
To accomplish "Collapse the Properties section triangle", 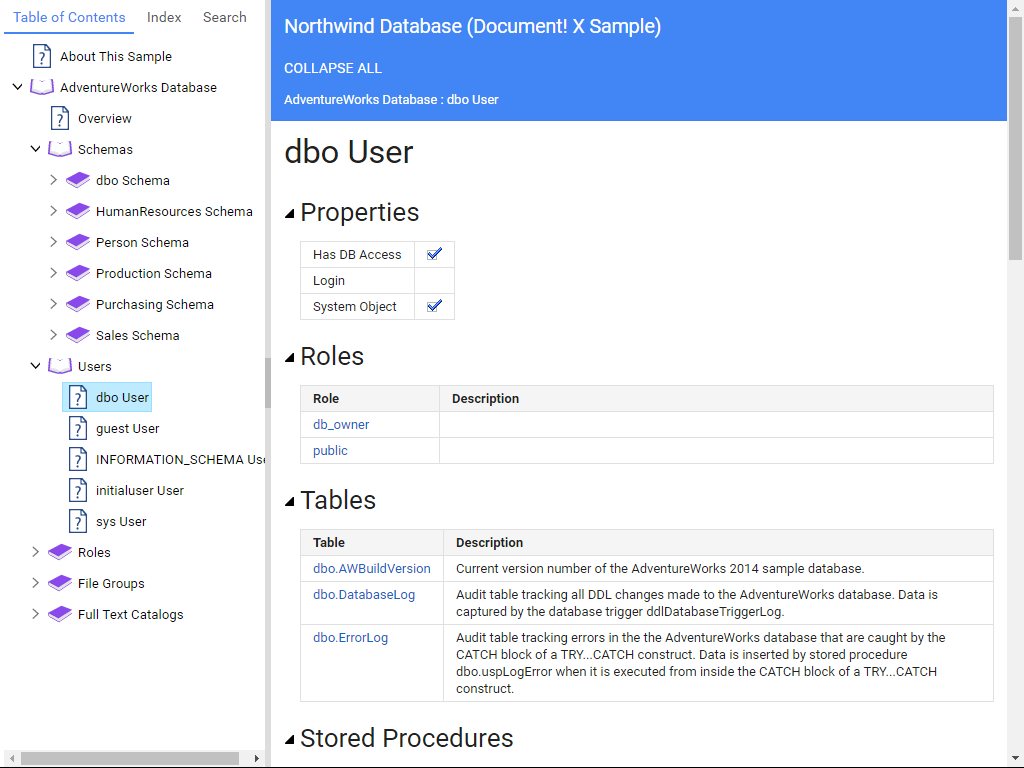I will coord(290,214).
